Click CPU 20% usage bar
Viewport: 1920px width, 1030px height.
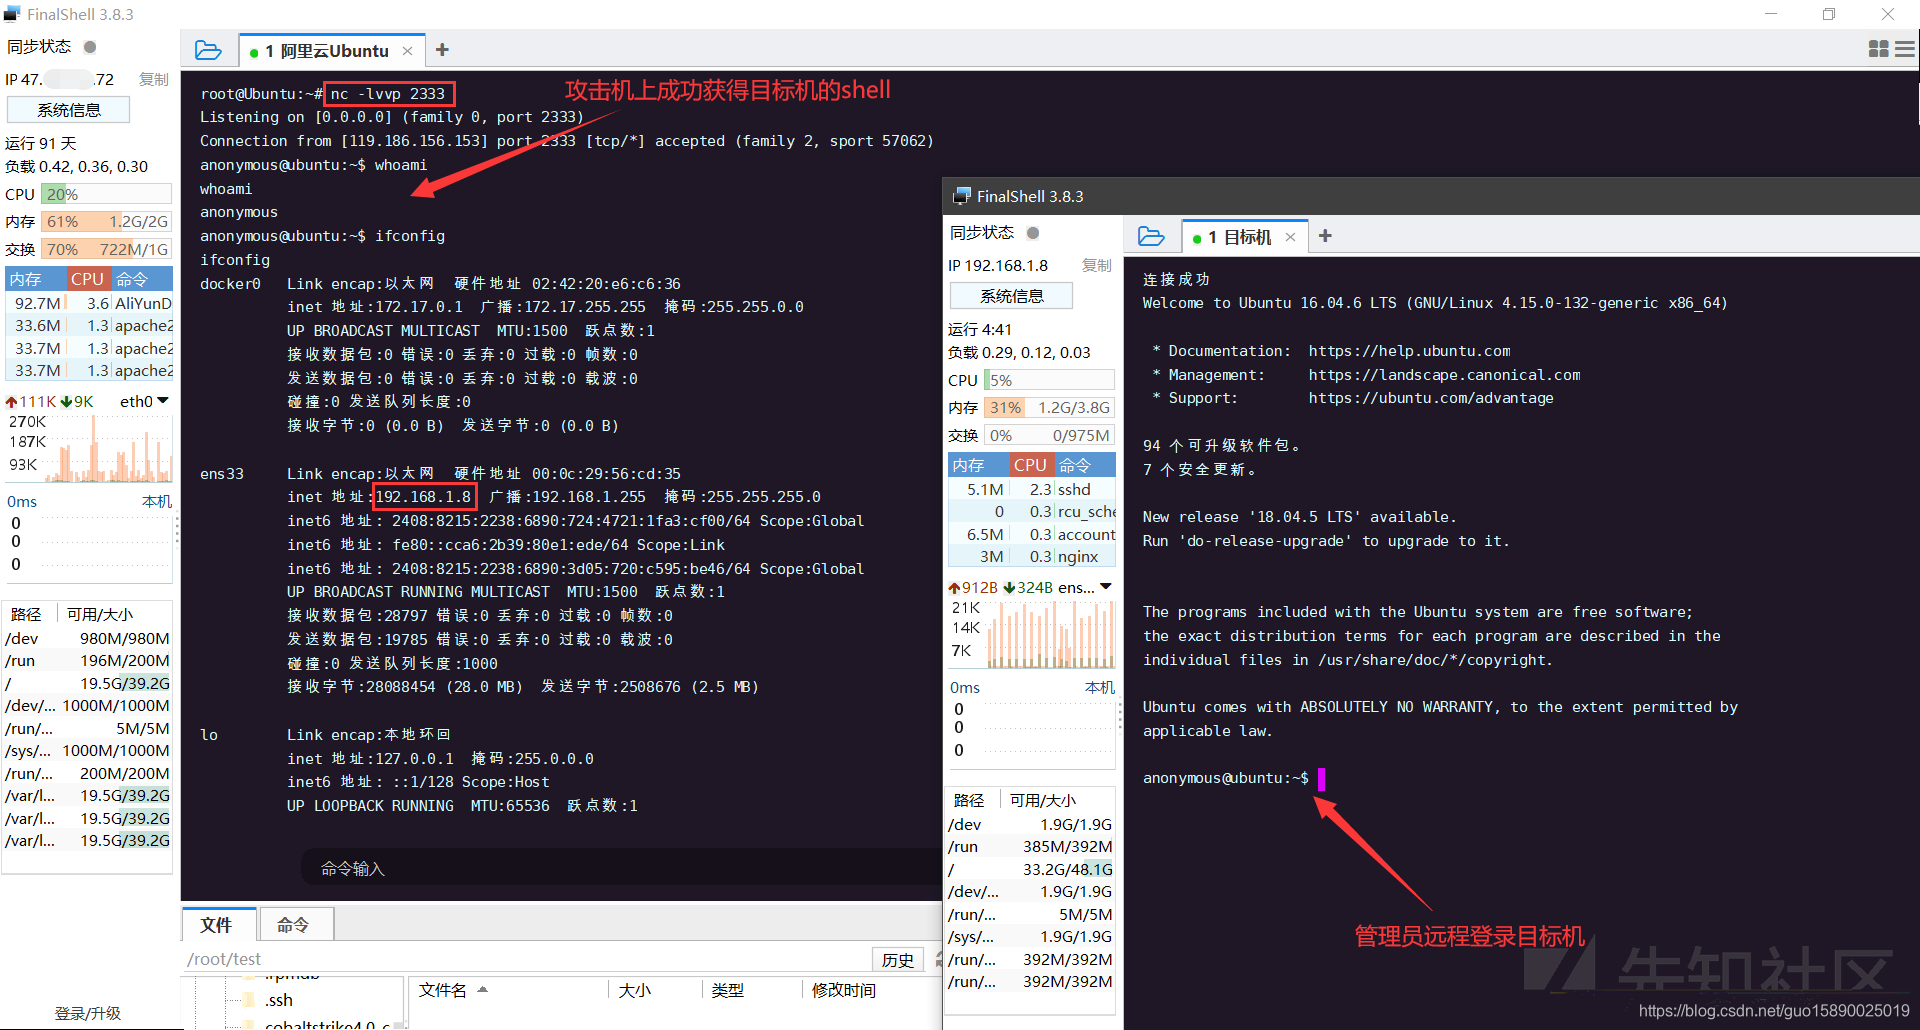(106, 194)
